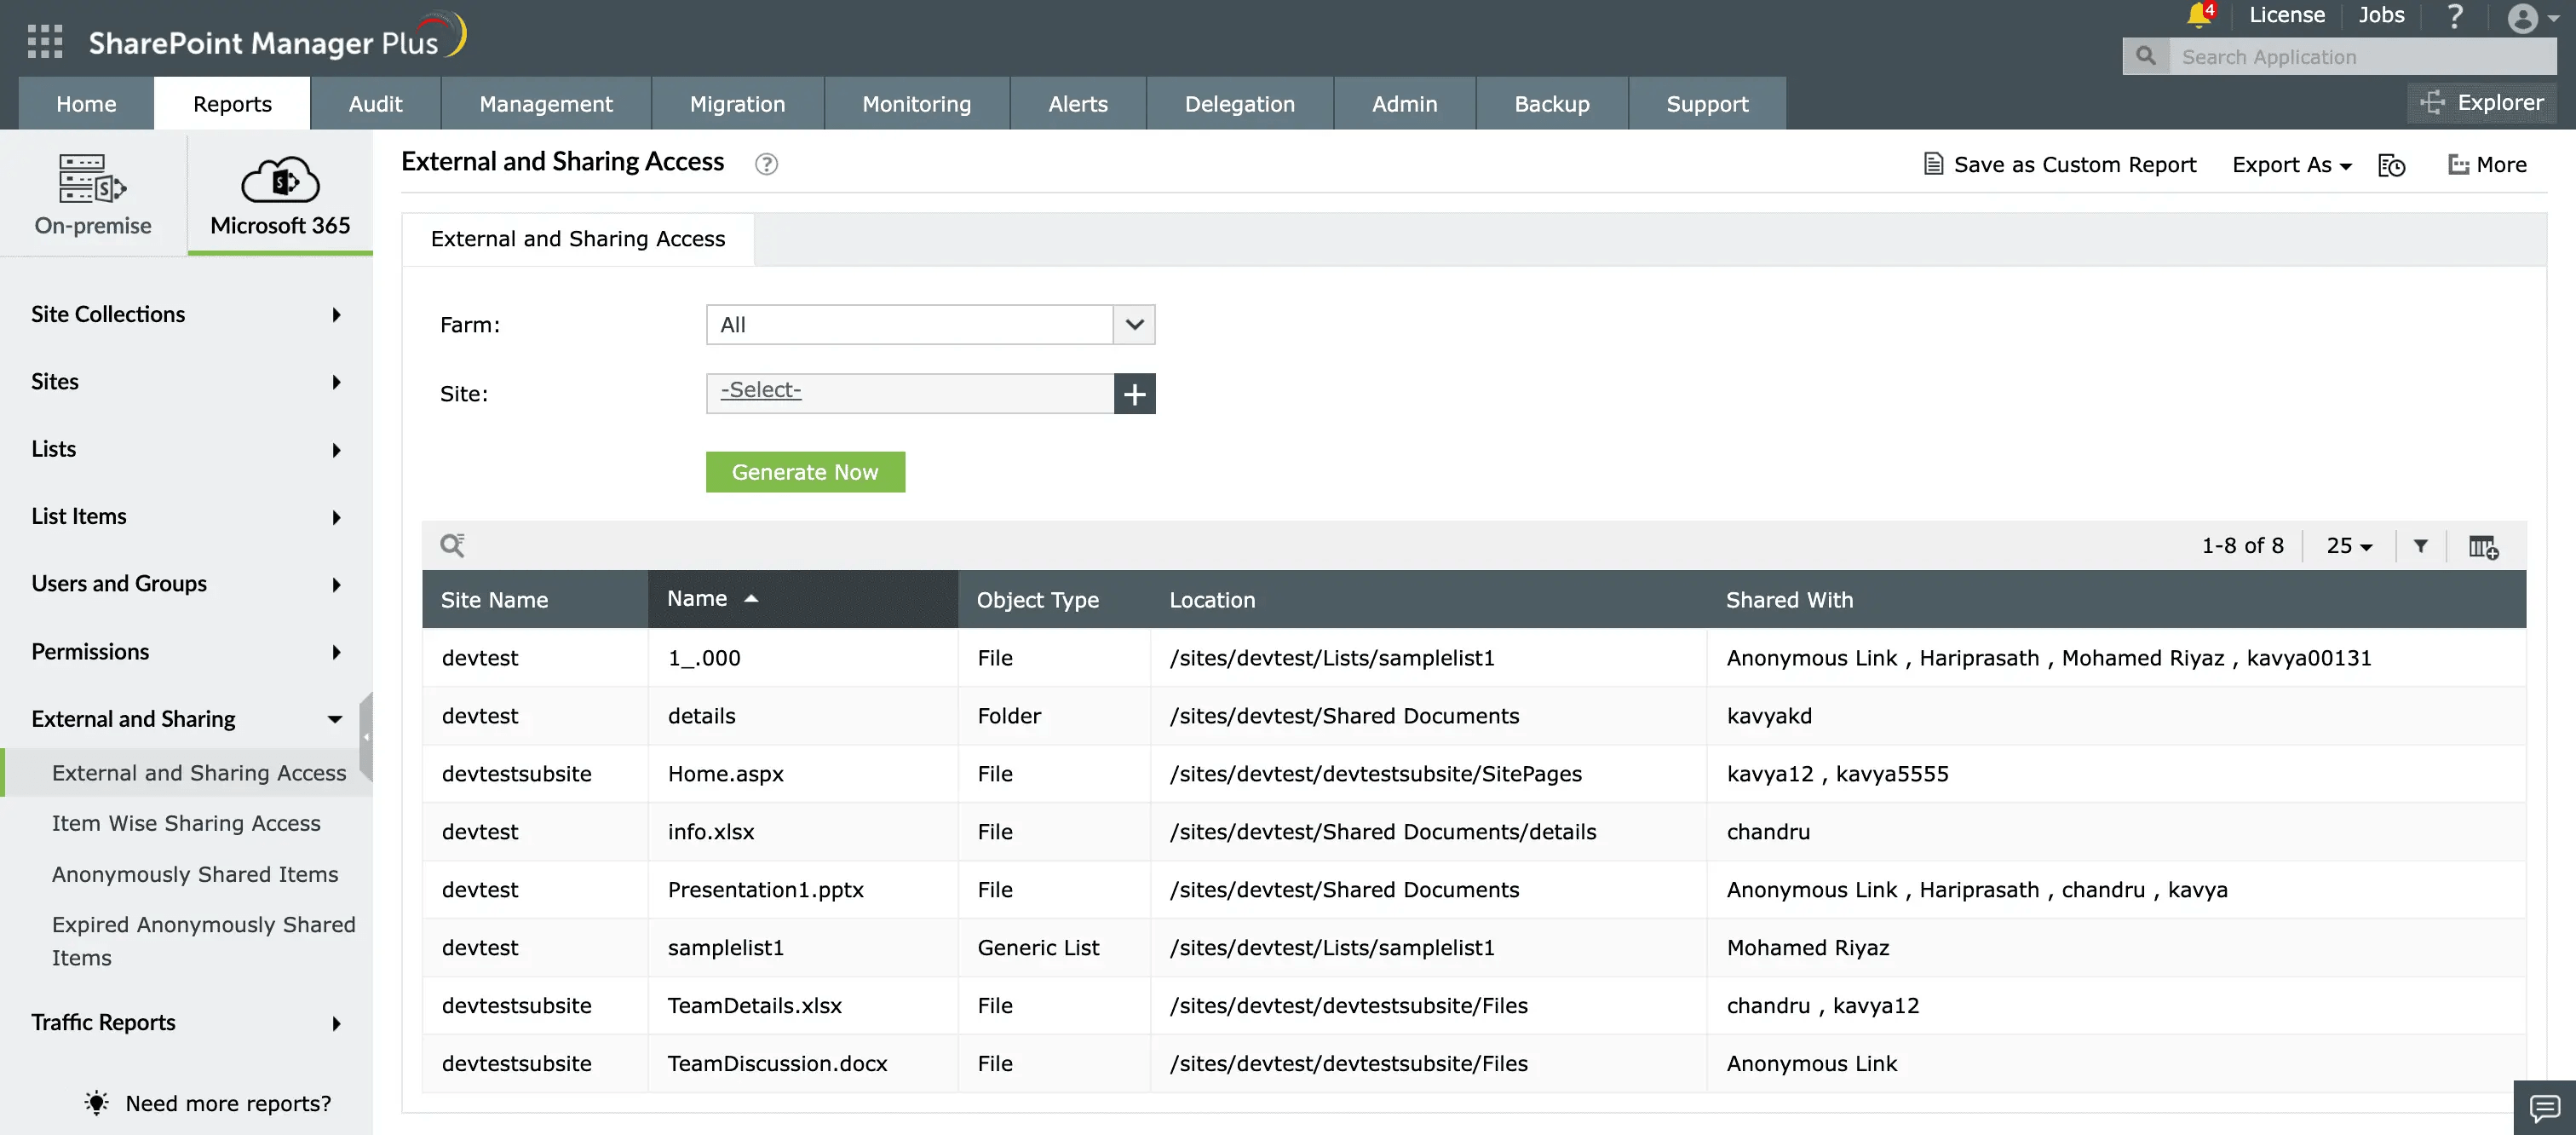Screen dimensions: 2576x1135
Task: Click Save as Custom Report
Action: 2059,165
